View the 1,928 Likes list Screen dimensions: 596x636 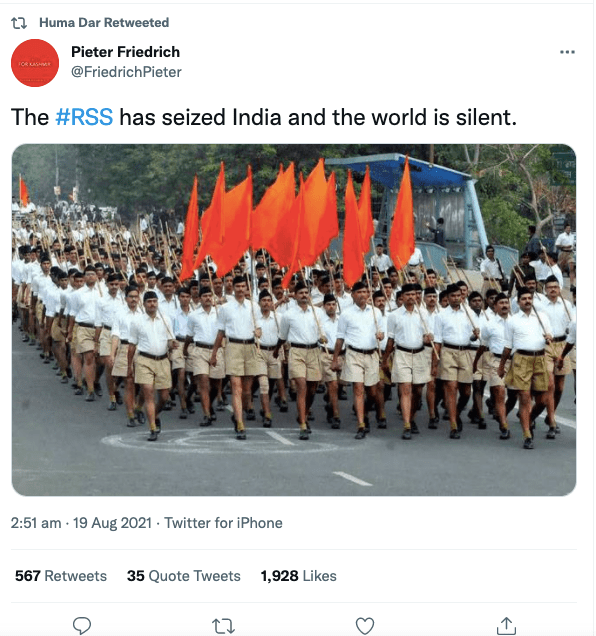pos(299,576)
